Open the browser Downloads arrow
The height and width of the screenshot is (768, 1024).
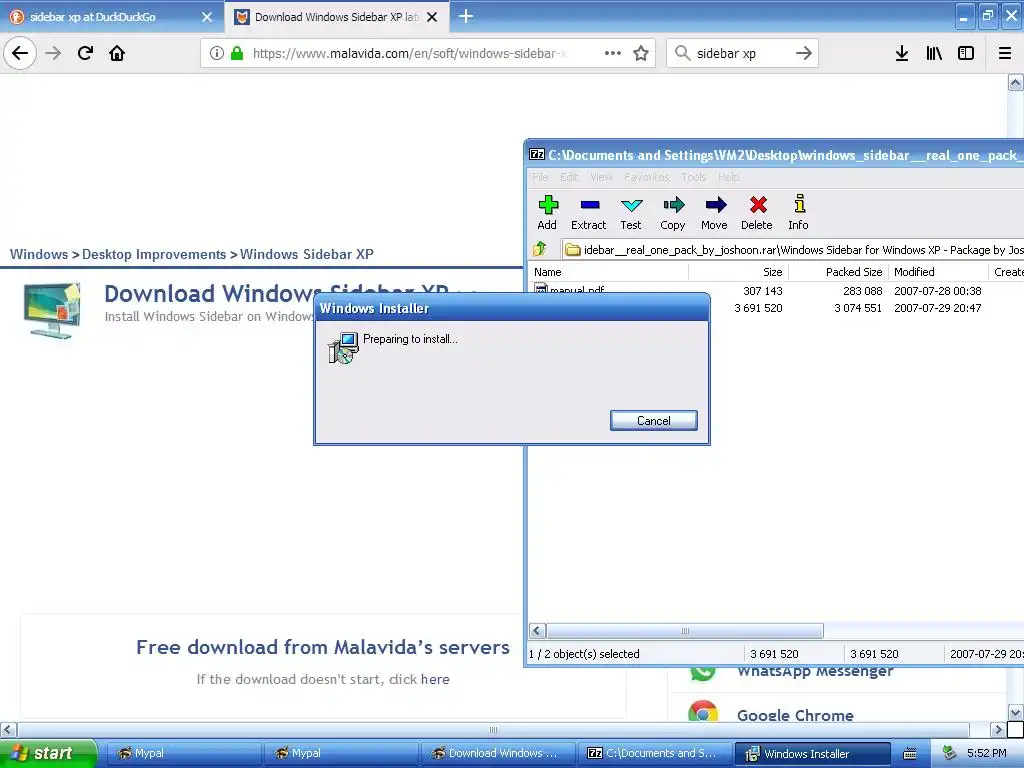902,53
